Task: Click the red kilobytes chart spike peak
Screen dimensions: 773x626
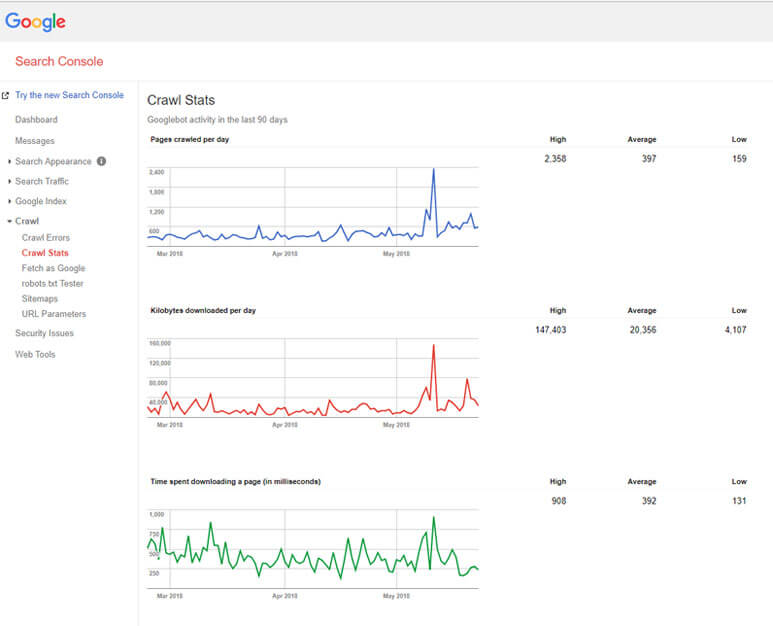Action: (x=433, y=346)
